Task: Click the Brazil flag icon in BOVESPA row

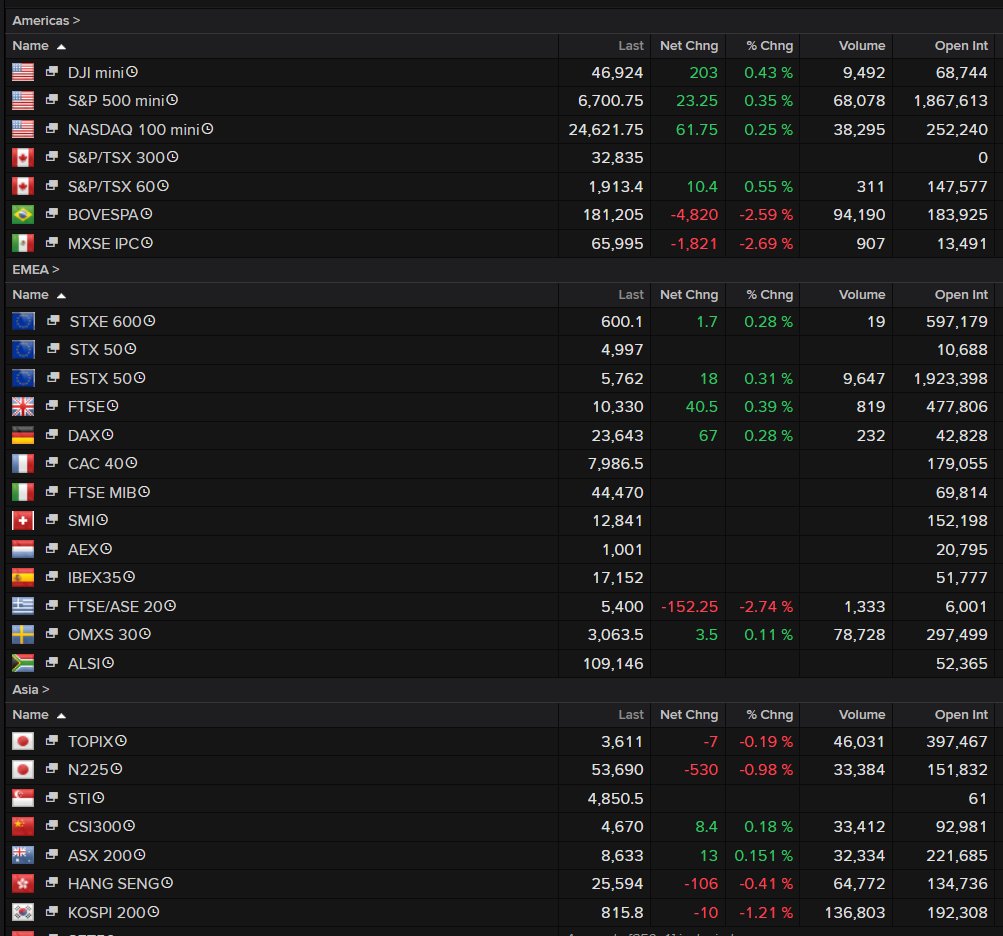Action: [23, 214]
